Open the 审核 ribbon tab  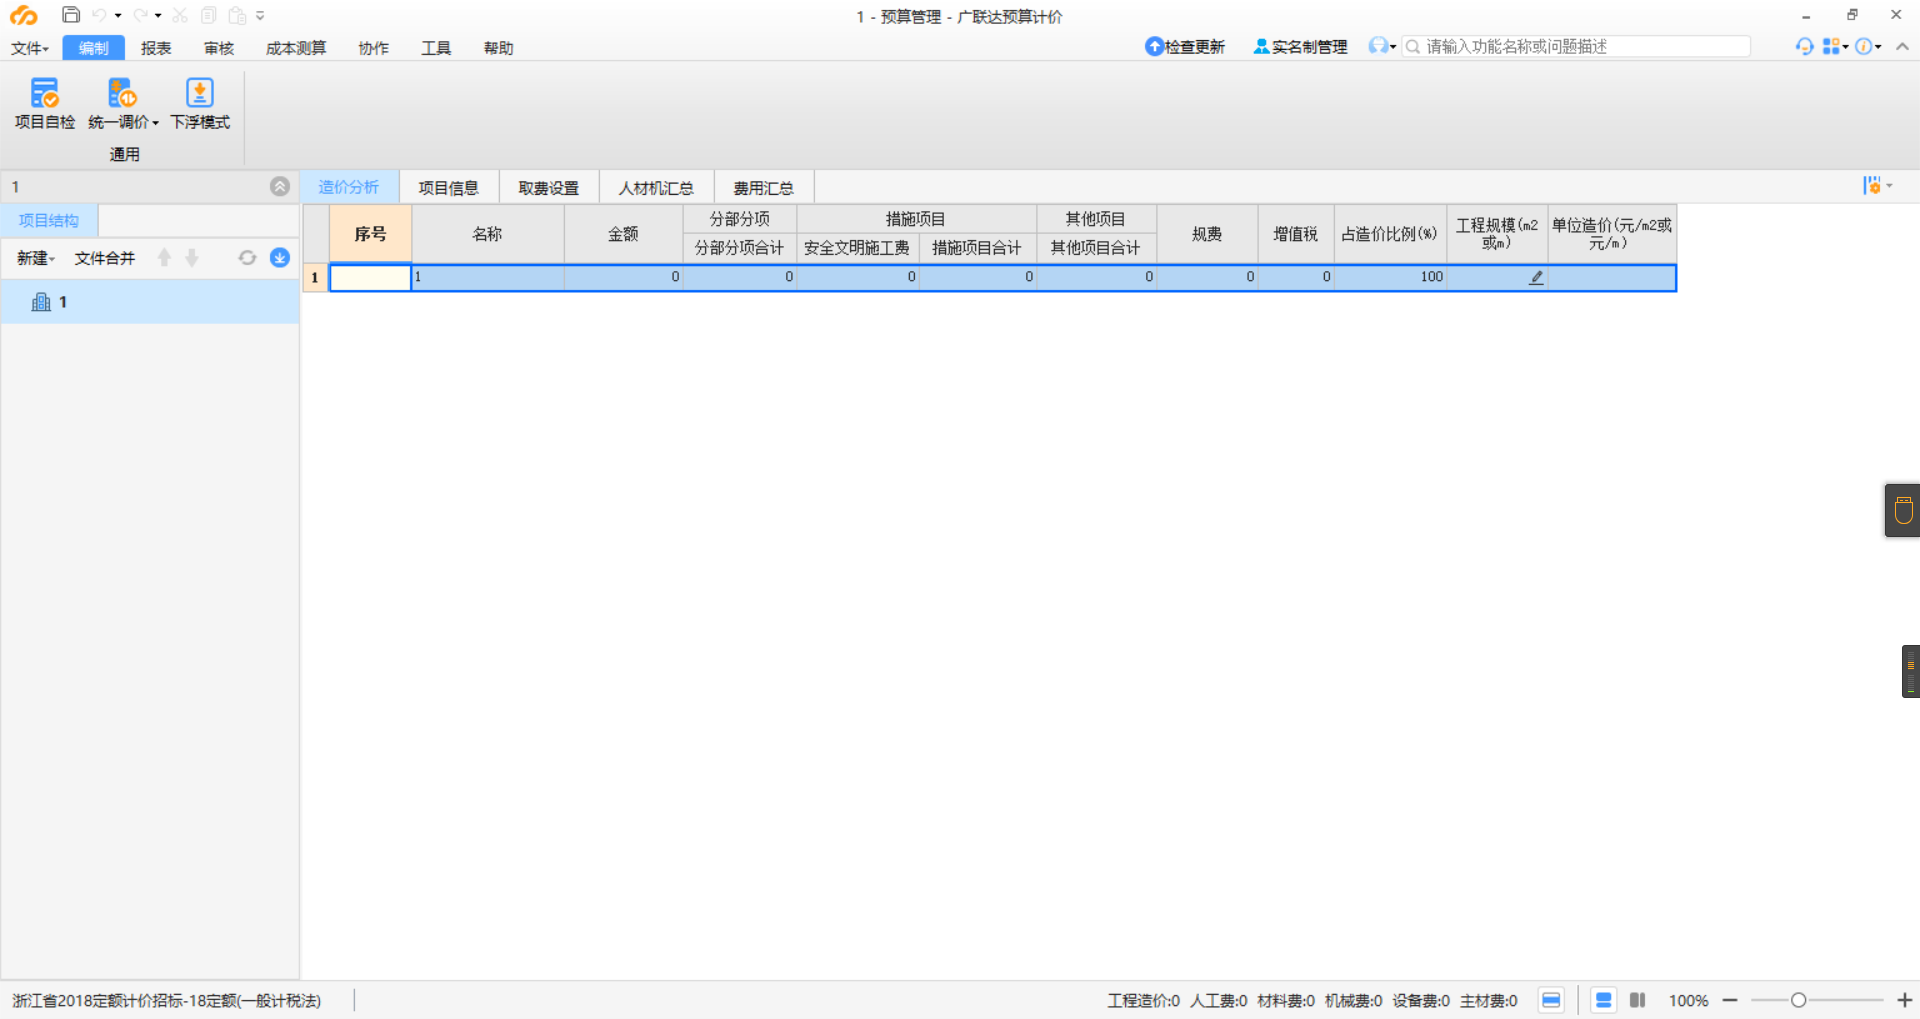coord(218,48)
